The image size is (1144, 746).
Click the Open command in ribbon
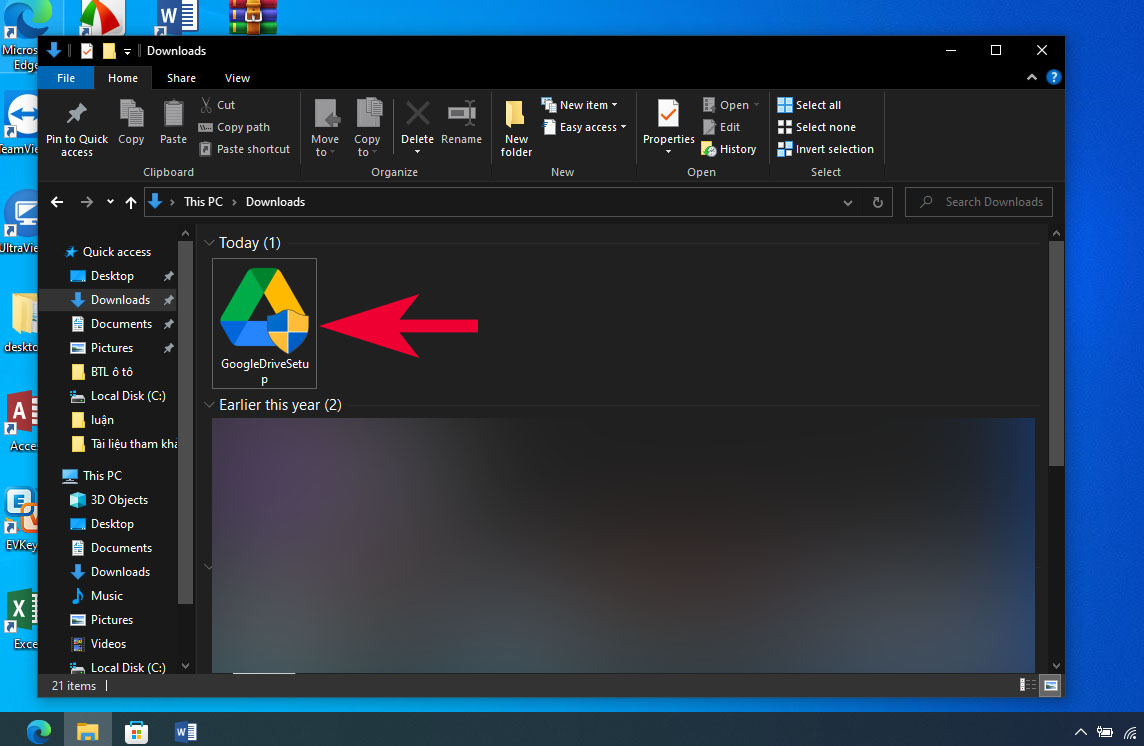point(730,105)
